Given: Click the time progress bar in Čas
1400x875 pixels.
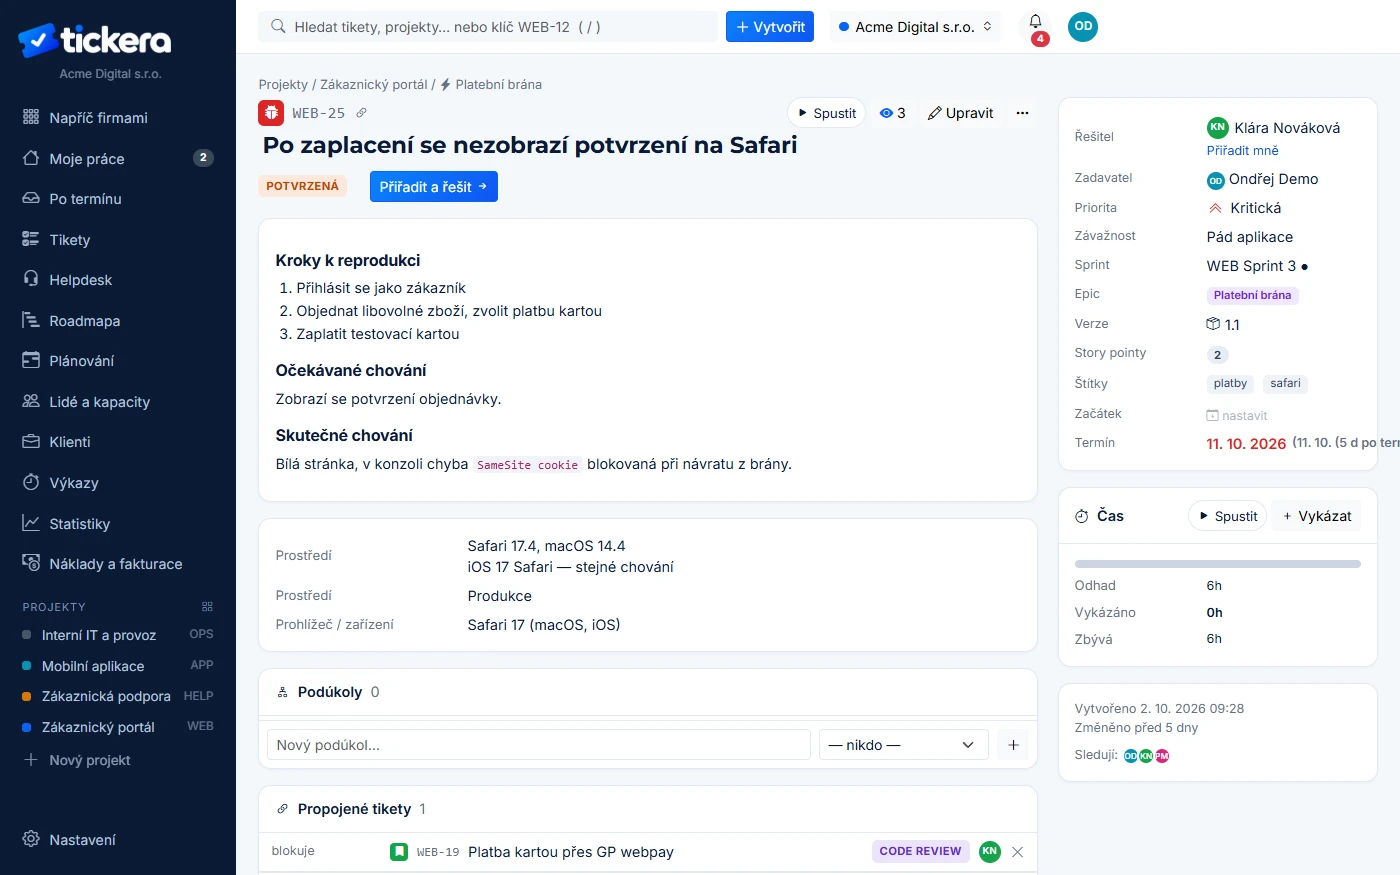Looking at the screenshot, I should (x=1217, y=564).
